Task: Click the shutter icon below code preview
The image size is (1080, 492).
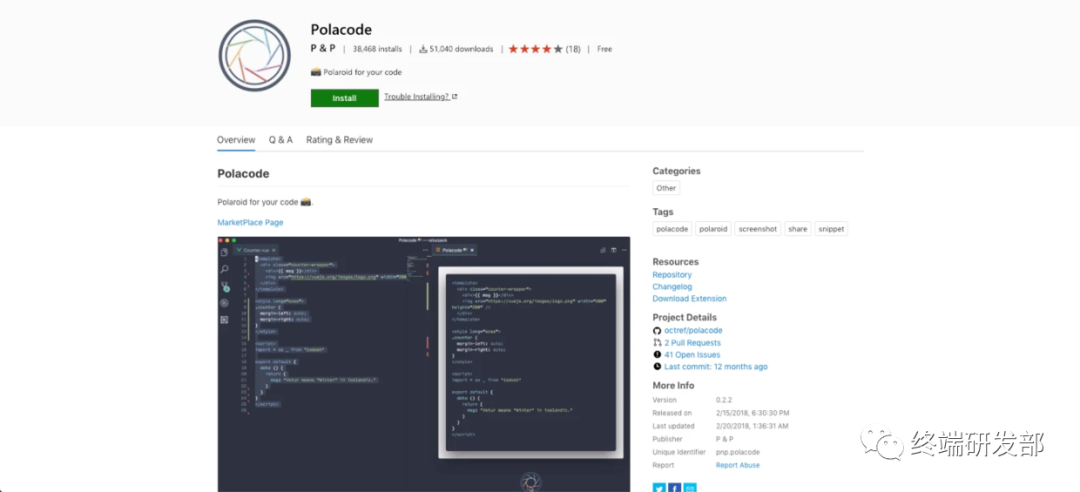Action: click(532, 481)
